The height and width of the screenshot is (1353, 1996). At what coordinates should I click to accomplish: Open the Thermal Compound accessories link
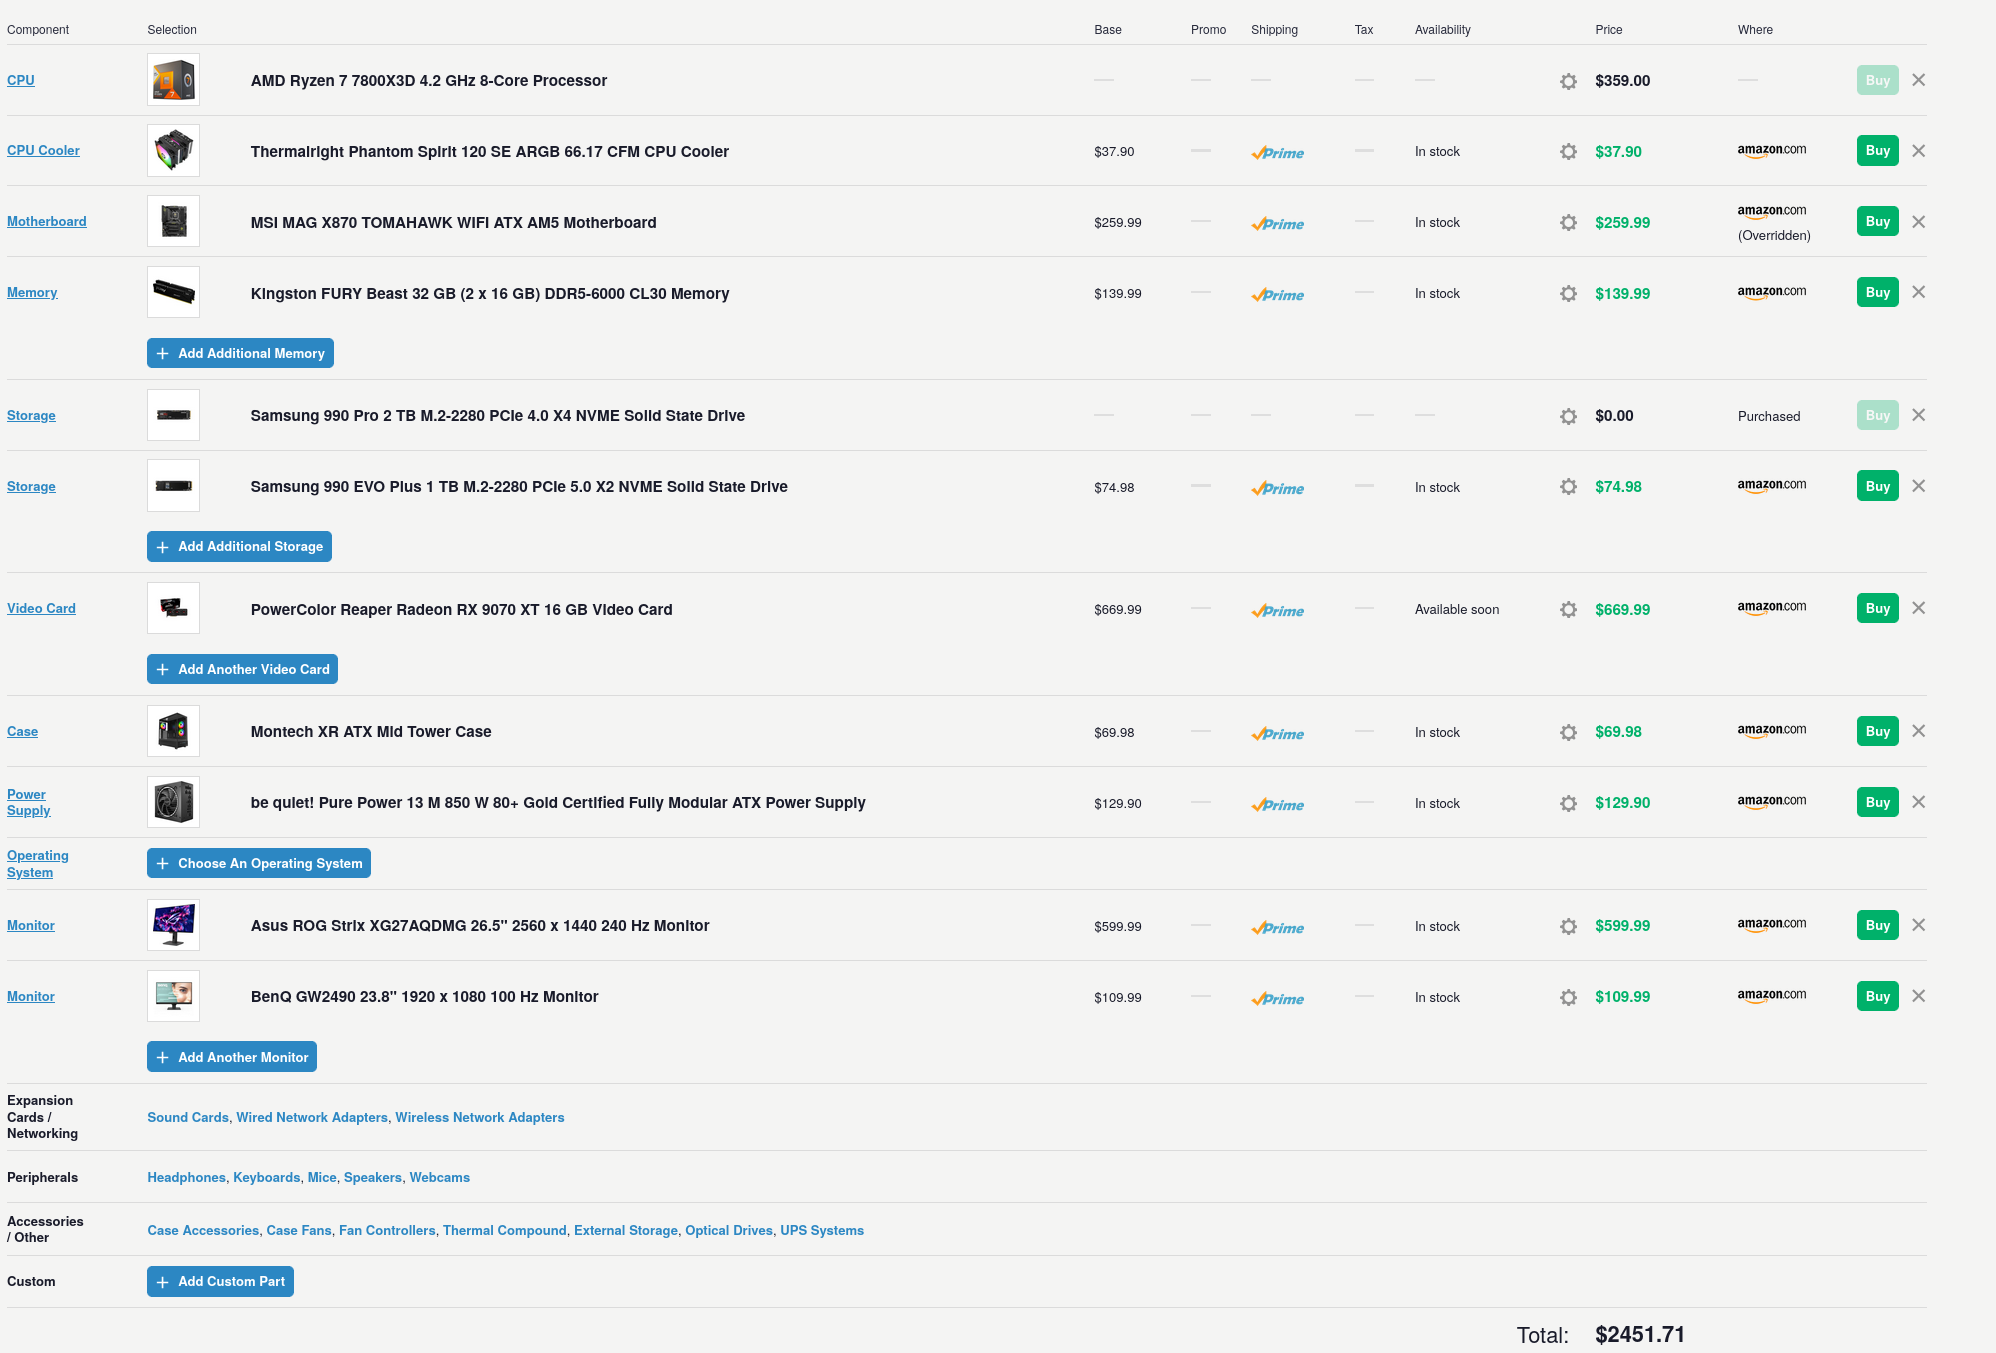click(504, 1231)
